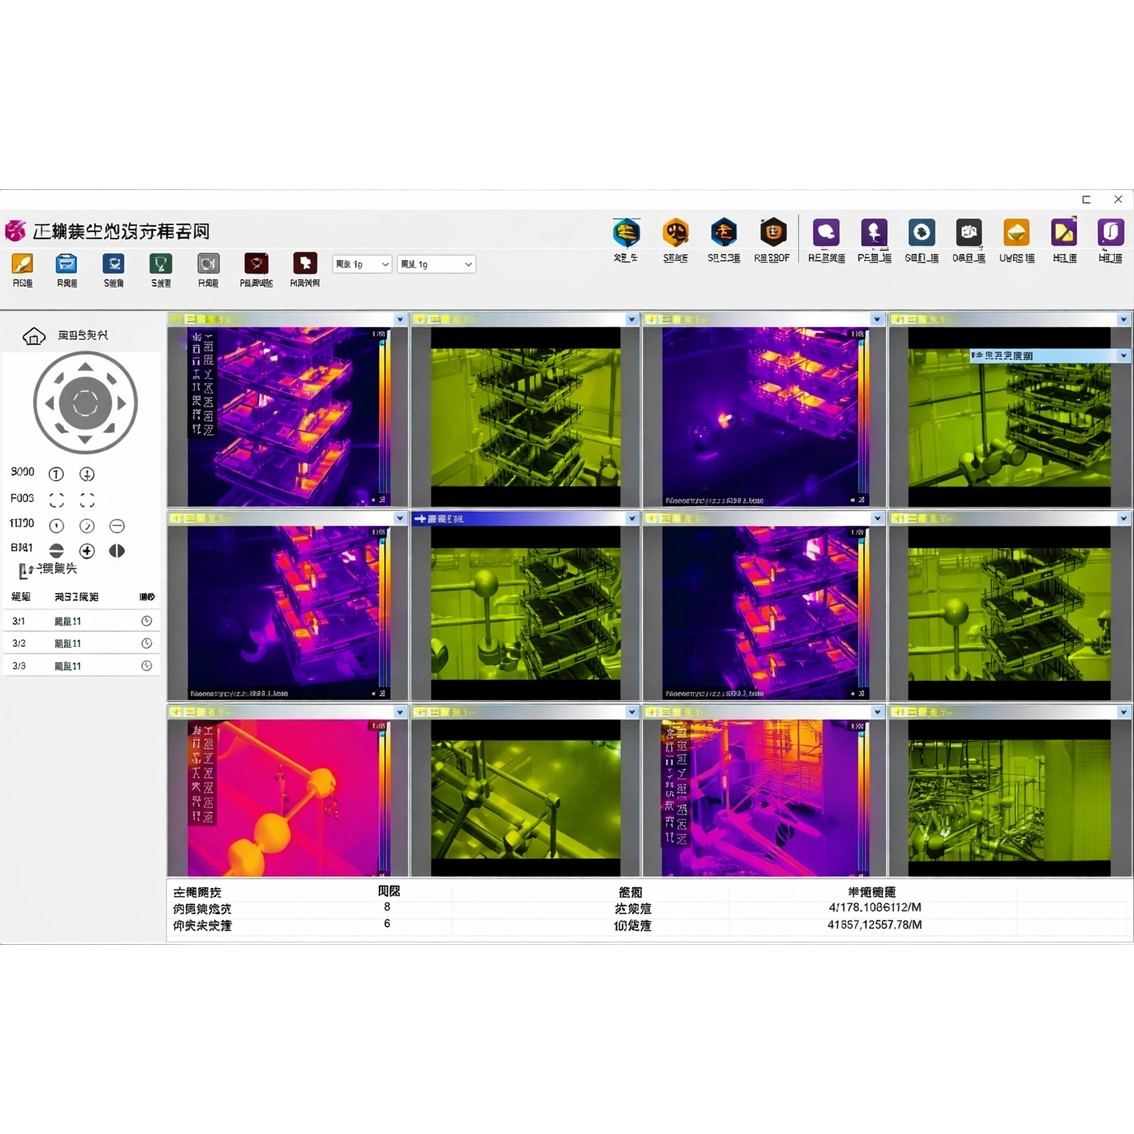This screenshot has width=1134, height=1134.
Task: Select the yellow pen tool in left toolbar
Action: [x=22, y=265]
